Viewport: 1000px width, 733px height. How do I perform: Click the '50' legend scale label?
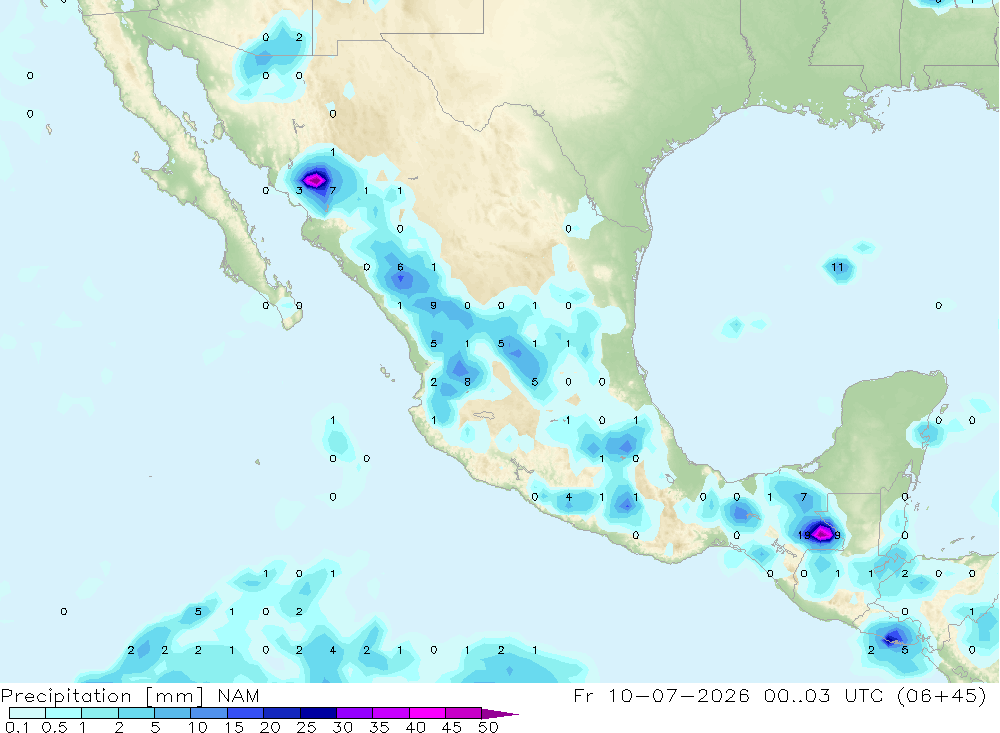click(x=489, y=727)
